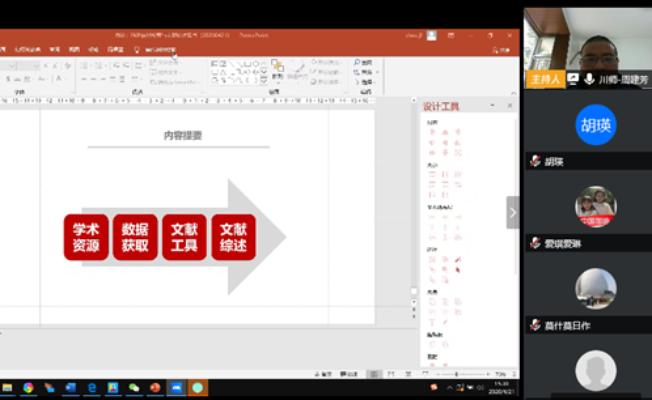Click the Arrange button in Drawing group
The width and height of the screenshot is (652, 400).
pos(277,72)
